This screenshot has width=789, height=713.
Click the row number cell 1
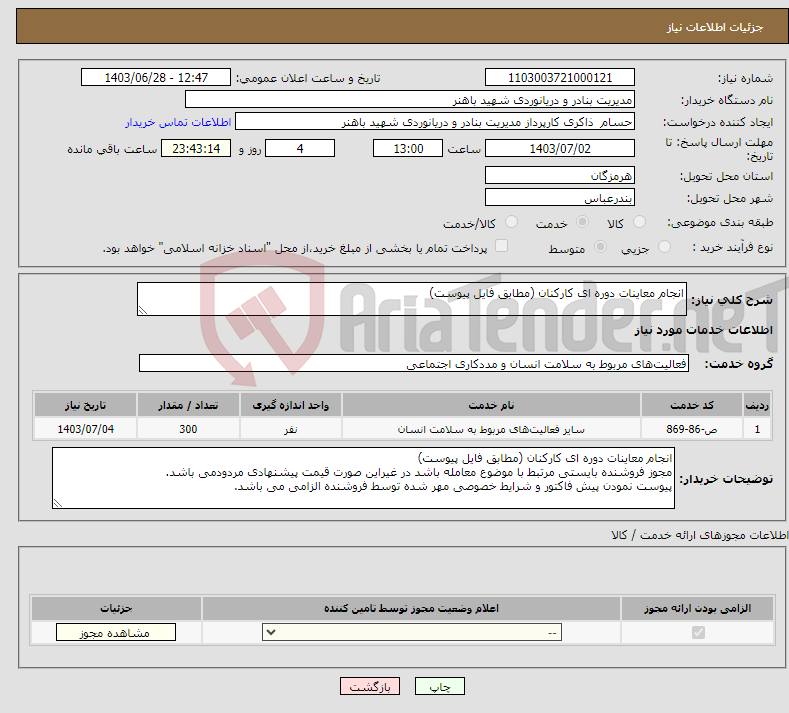point(757,429)
